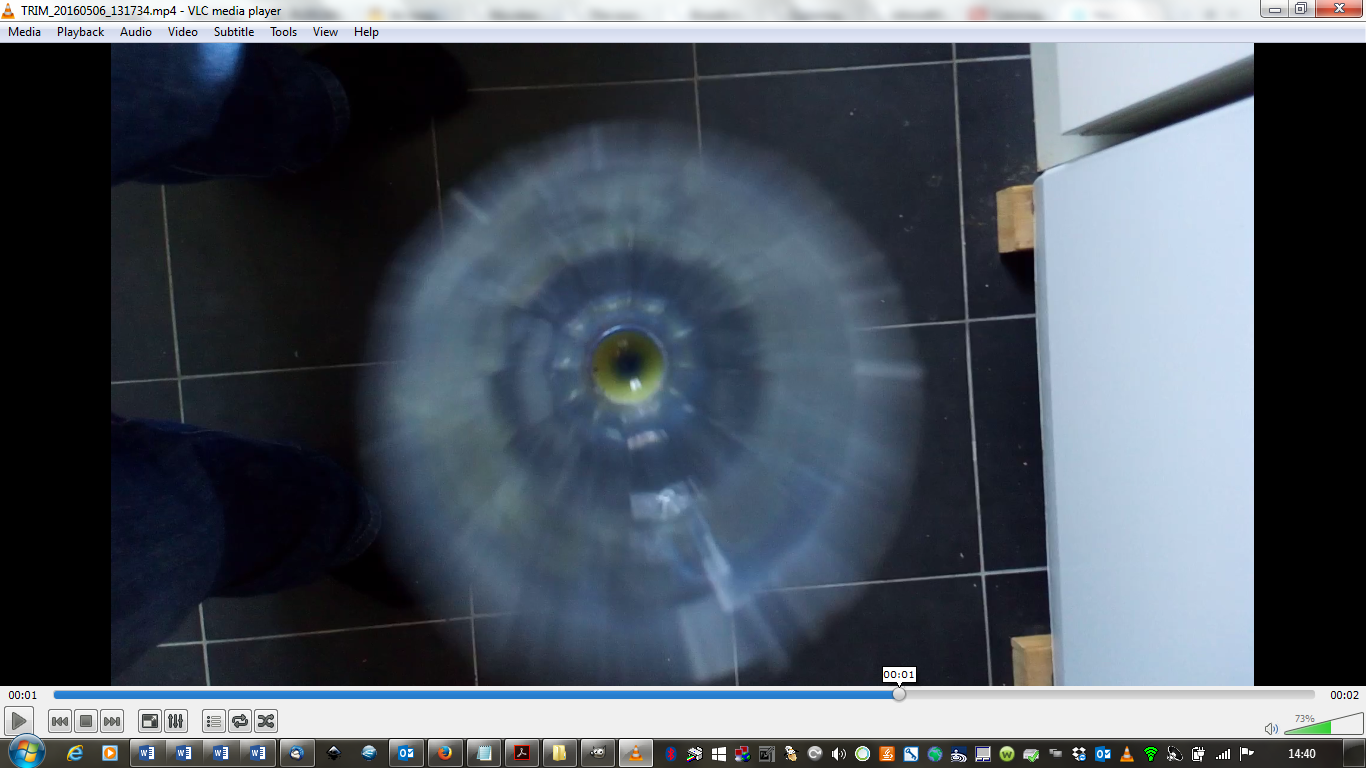Screen dimensions: 1366x768
Task: Show extended settings and effects
Action: 176,721
